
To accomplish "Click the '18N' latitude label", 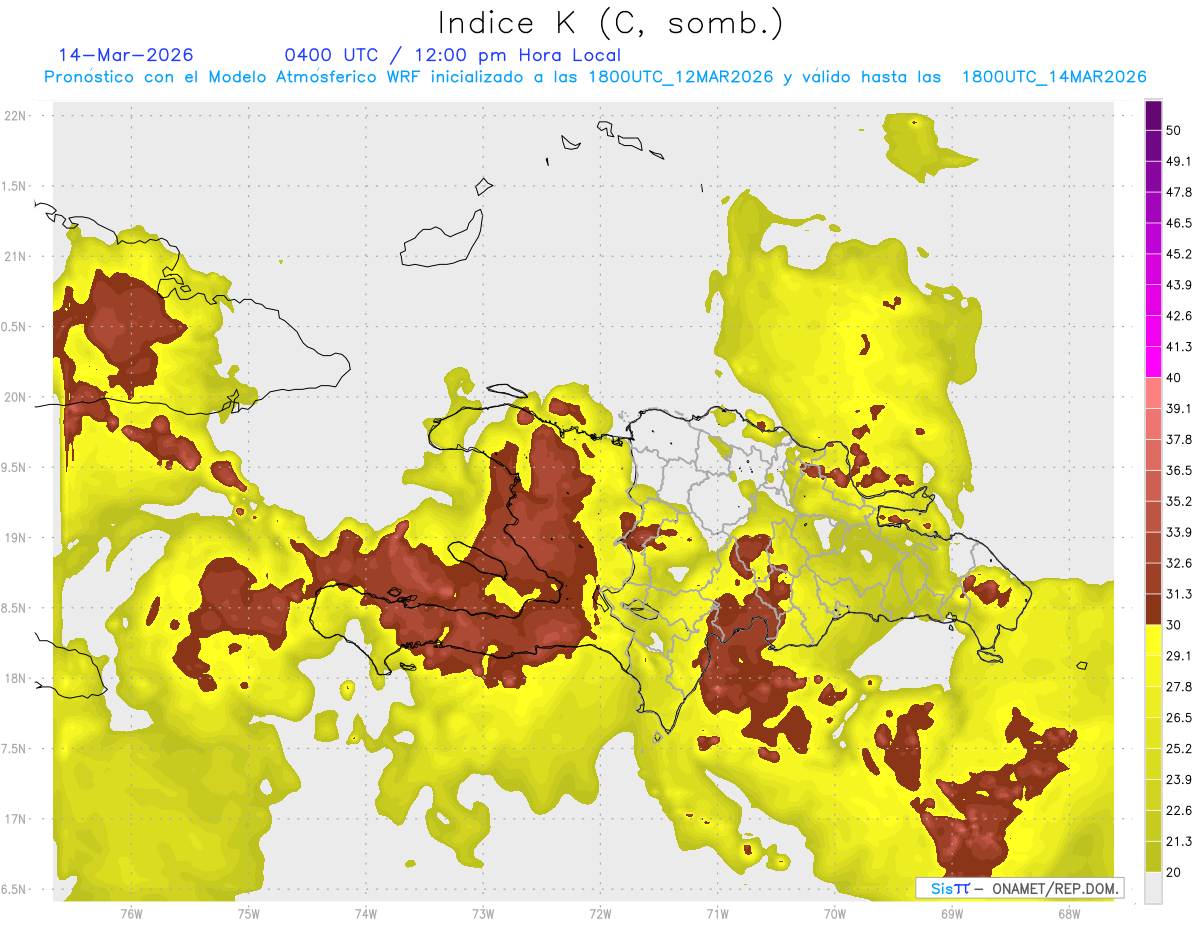I will (16, 678).
